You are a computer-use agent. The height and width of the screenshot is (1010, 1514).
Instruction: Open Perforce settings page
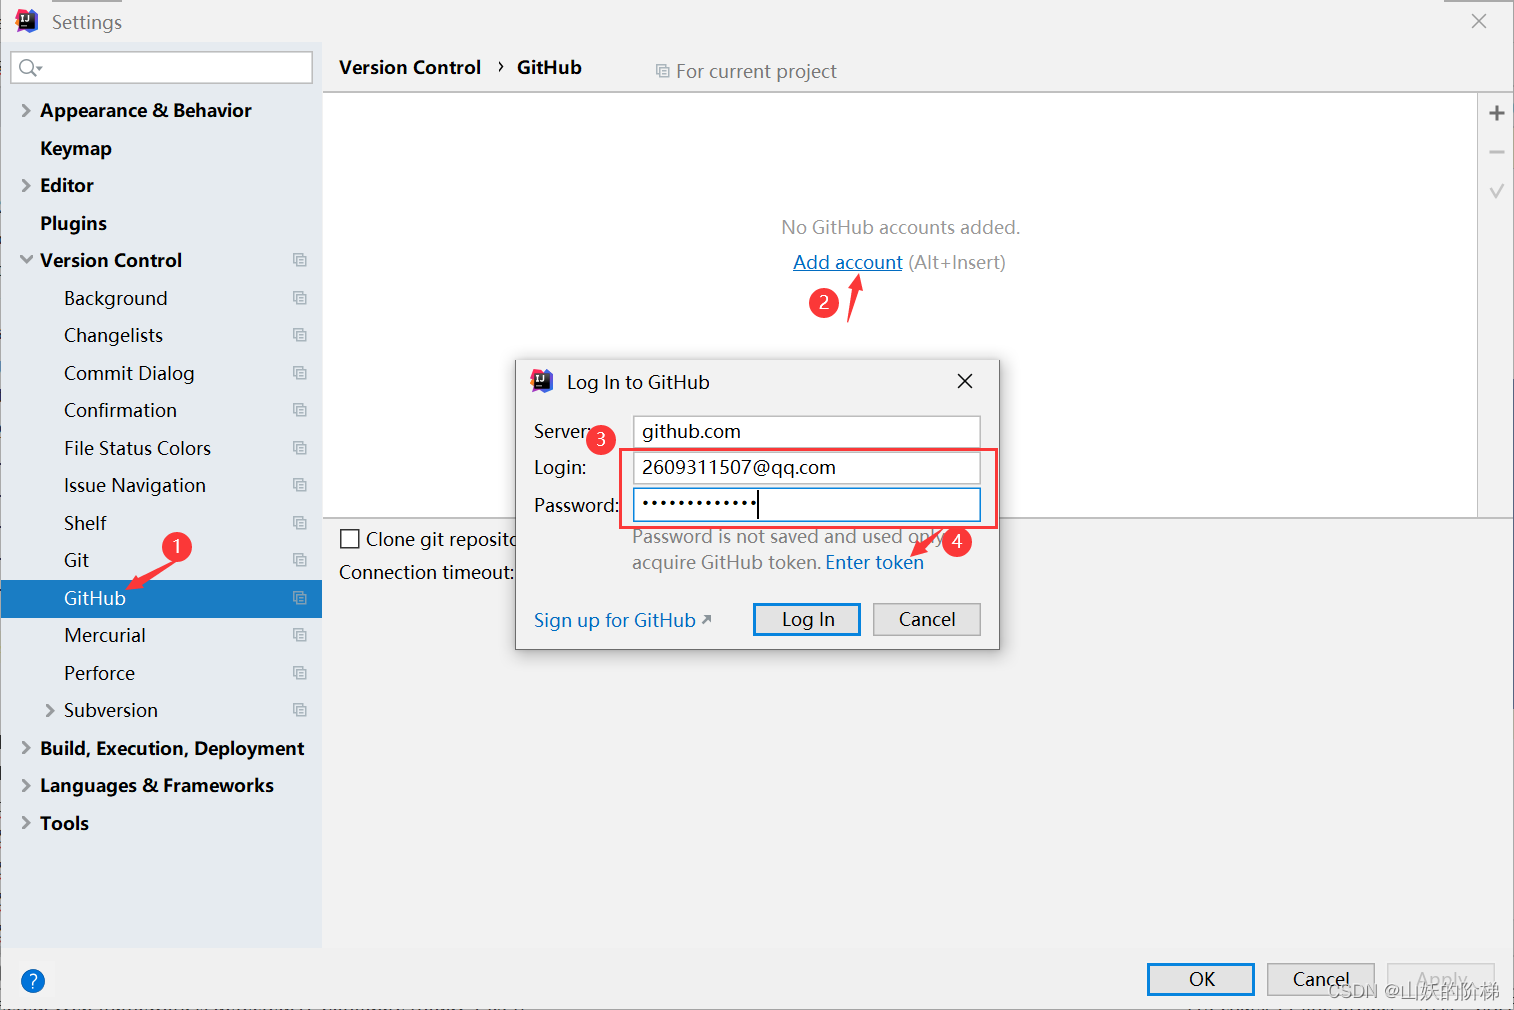click(x=99, y=673)
